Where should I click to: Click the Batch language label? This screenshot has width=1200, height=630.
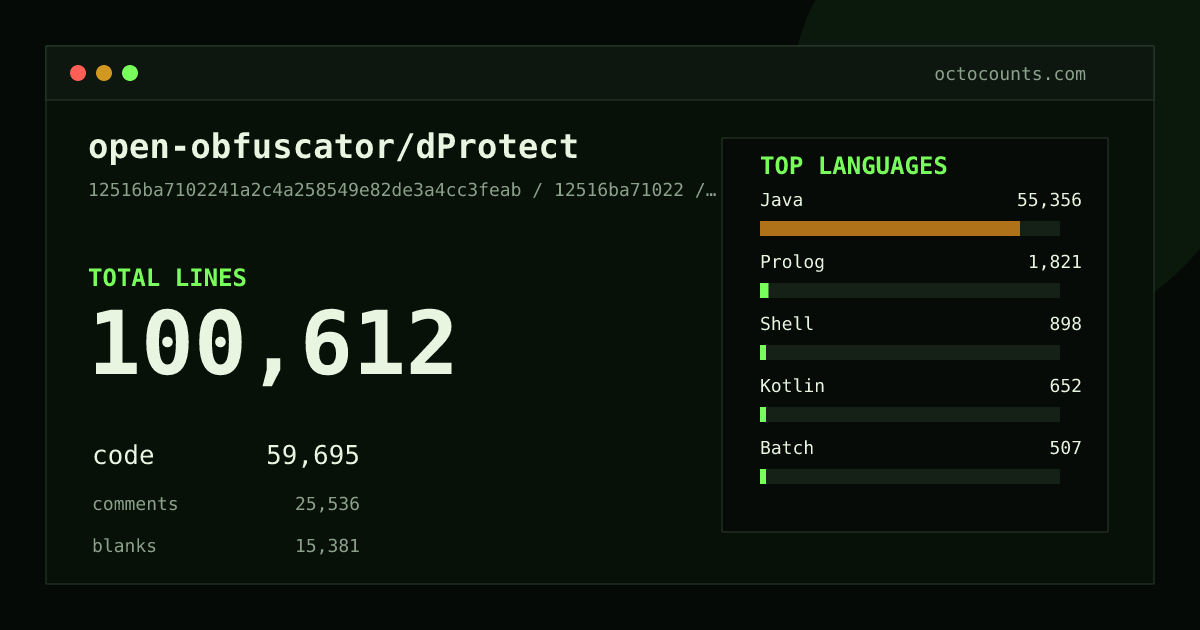click(787, 448)
